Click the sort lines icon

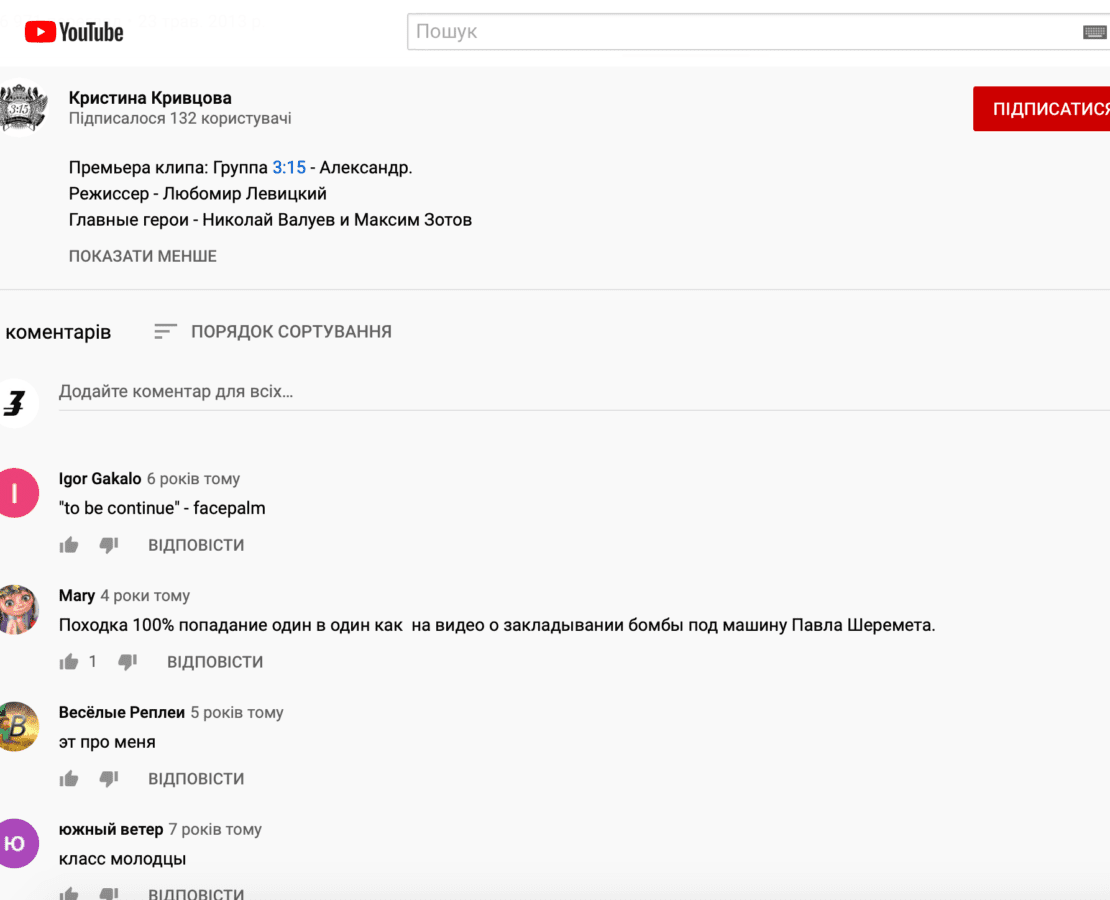pos(165,331)
